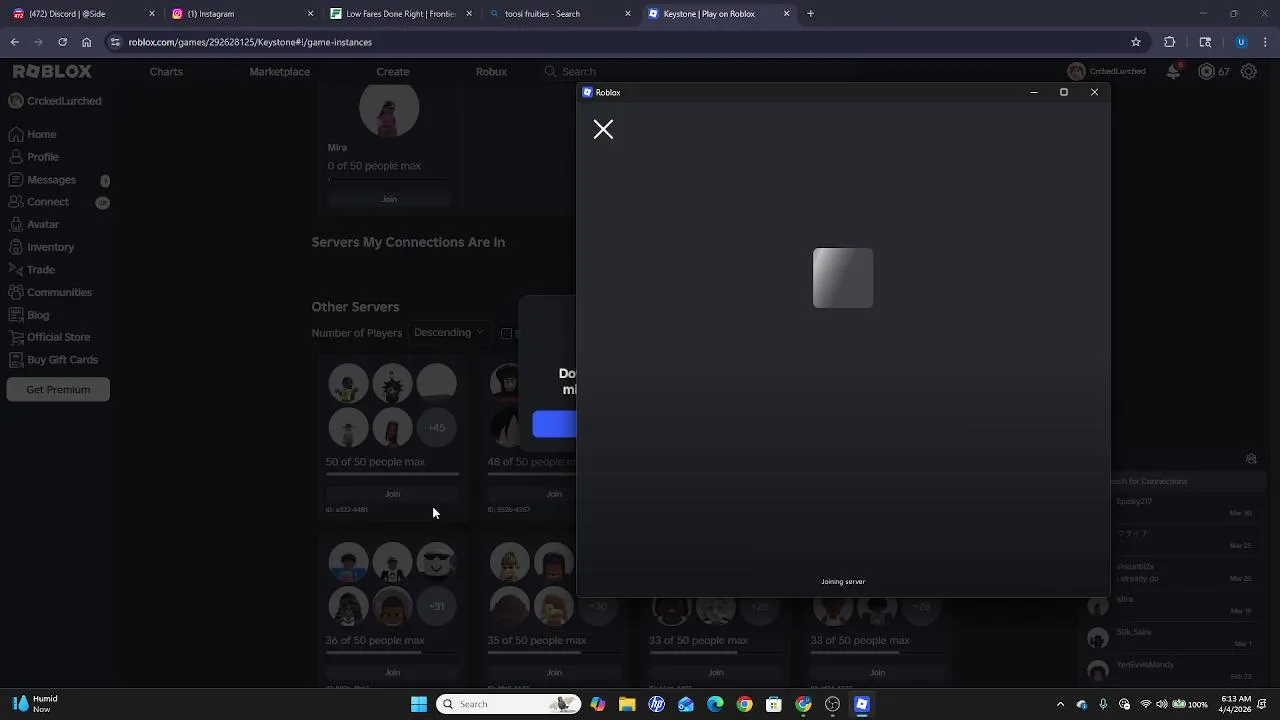The height and width of the screenshot is (720, 1280).
Task: Open the Chrome profile avatar U
Action: [x=1241, y=42]
